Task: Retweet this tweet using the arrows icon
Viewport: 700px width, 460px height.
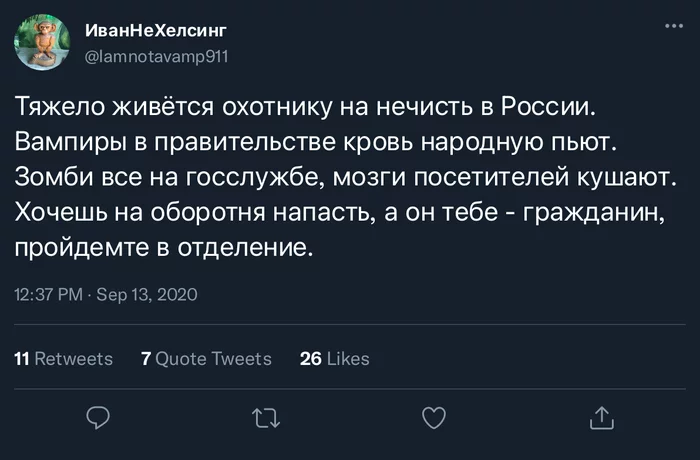Action: tap(264, 417)
